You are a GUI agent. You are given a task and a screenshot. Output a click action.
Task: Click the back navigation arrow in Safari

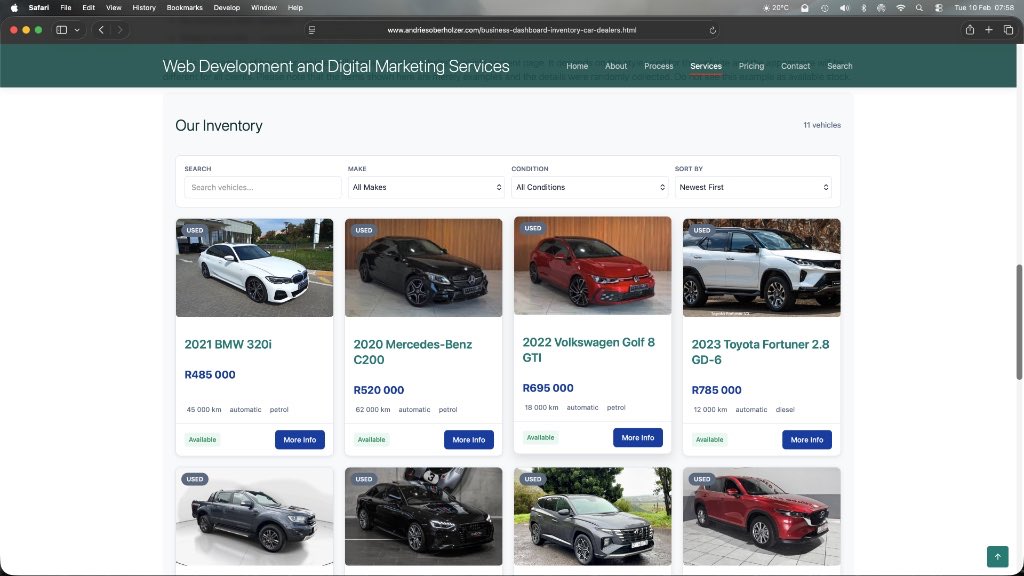click(x=101, y=29)
